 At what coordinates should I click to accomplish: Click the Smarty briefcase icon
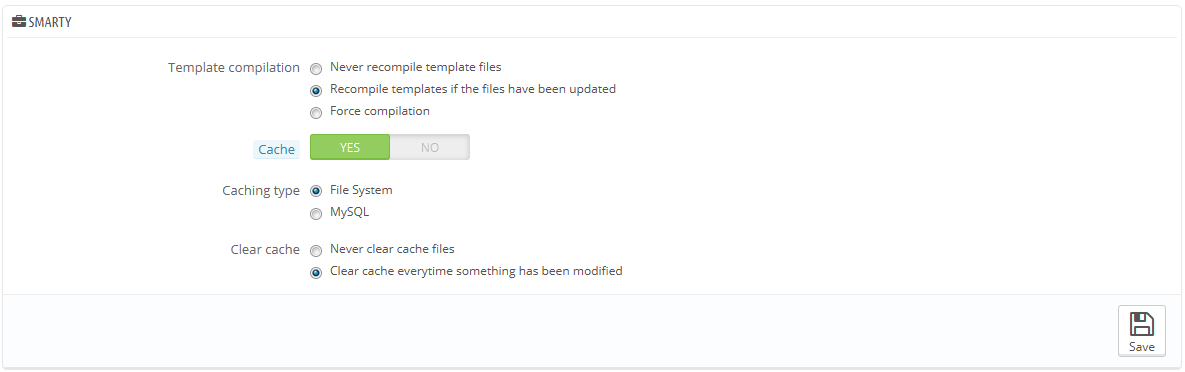click(19, 22)
